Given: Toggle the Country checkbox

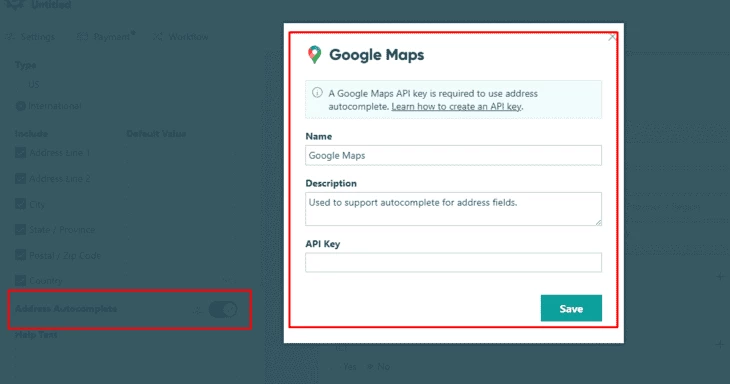Looking at the screenshot, I should coord(20,281).
